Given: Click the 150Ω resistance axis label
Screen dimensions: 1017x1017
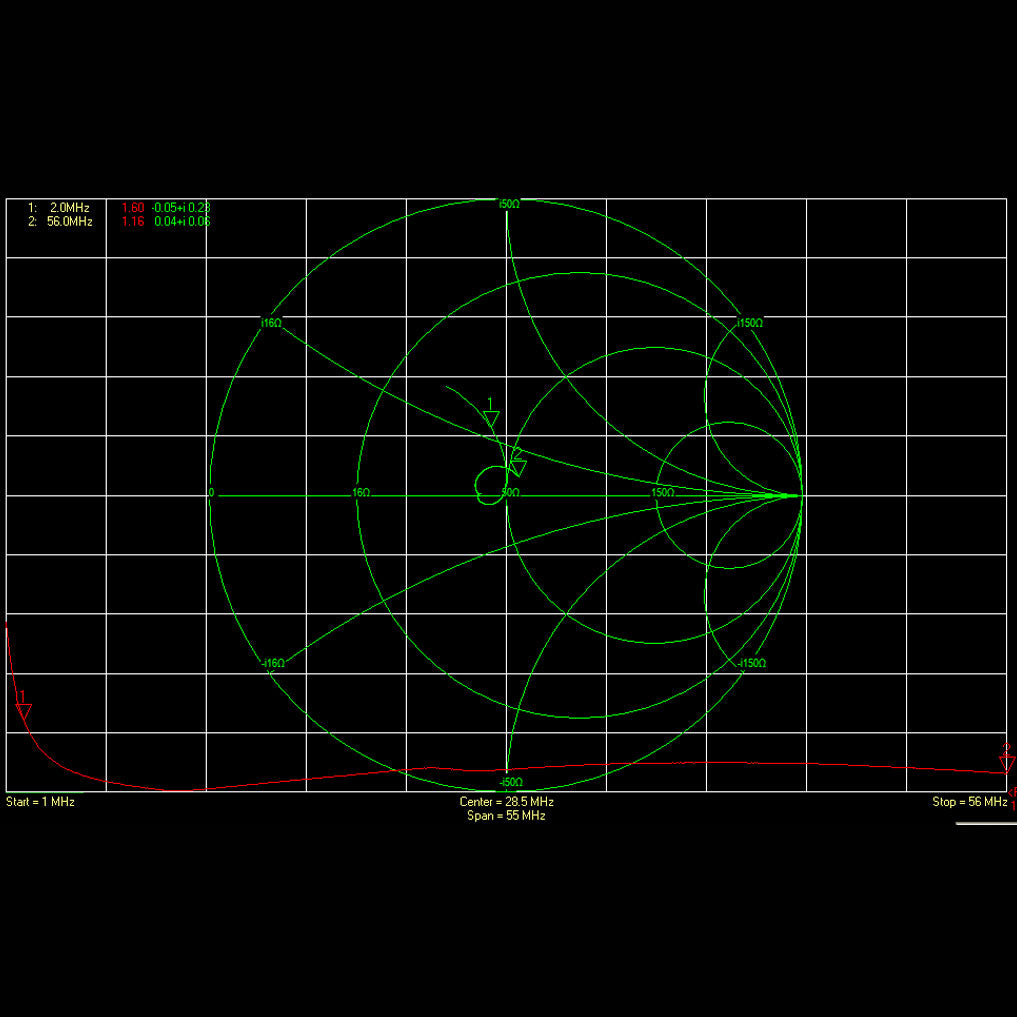Looking at the screenshot, I should tap(660, 493).
